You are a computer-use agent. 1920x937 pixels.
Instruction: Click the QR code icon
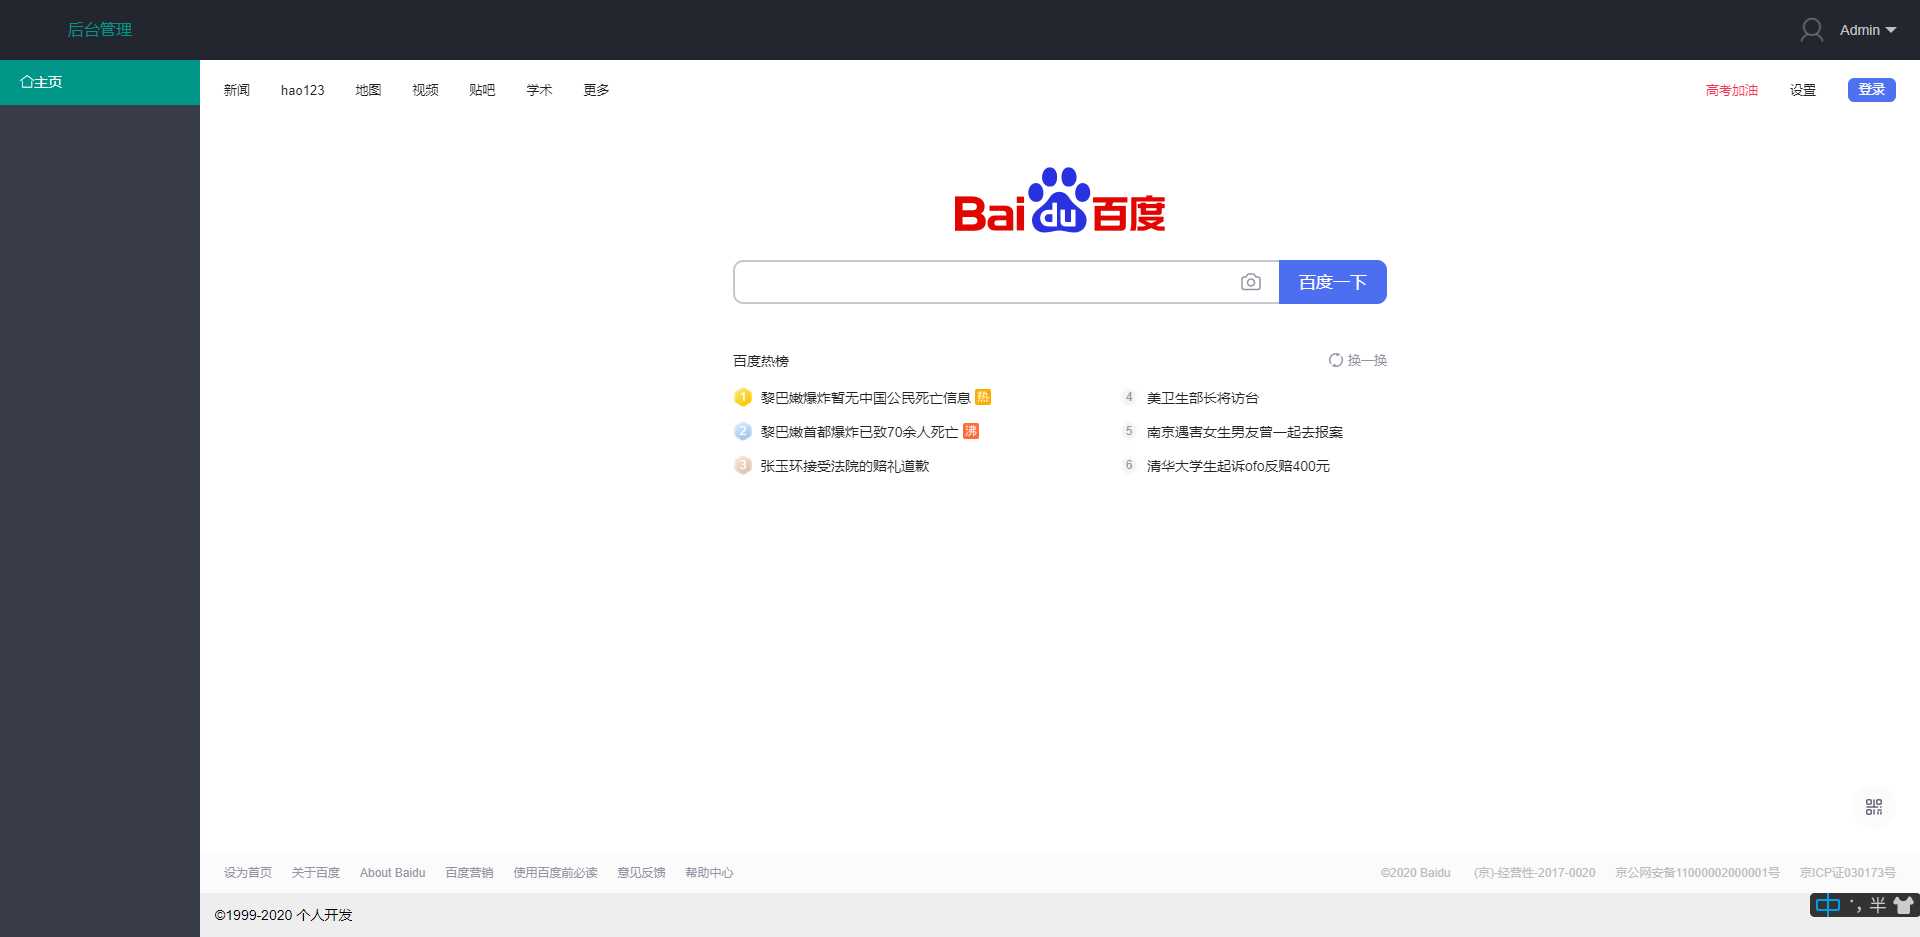[1874, 807]
